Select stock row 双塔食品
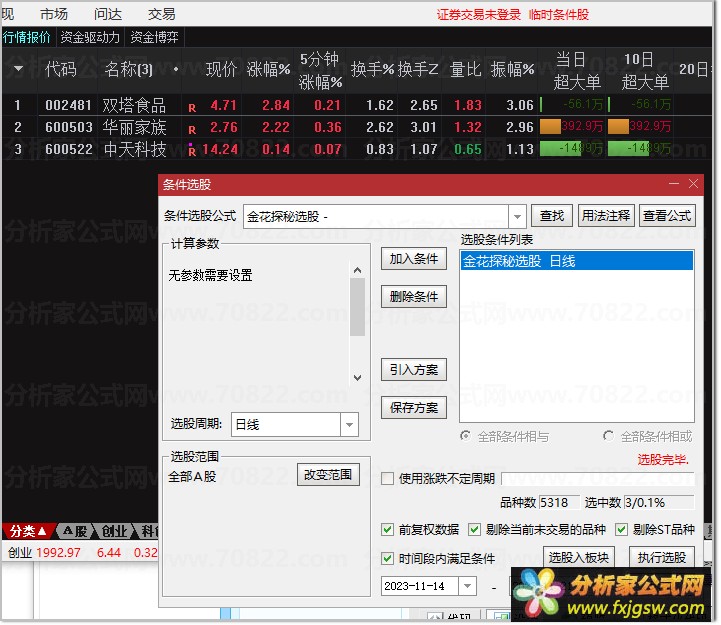The width and height of the screenshot is (721, 625). [x=357, y=105]
